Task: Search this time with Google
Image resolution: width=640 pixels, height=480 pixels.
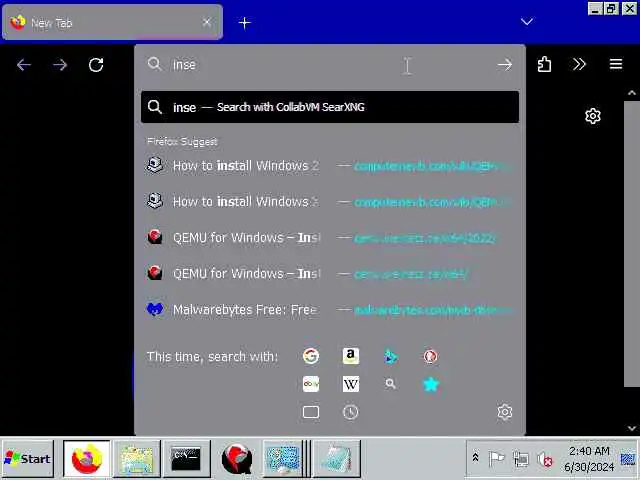Action: tap(311, 356)
